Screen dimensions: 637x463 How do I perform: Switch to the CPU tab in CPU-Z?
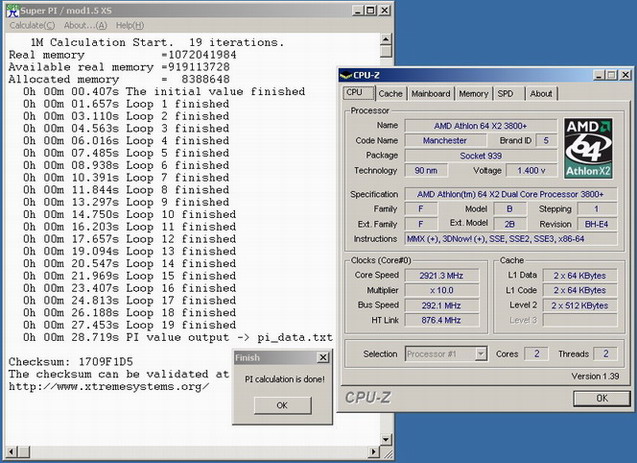tap(358, 93)
